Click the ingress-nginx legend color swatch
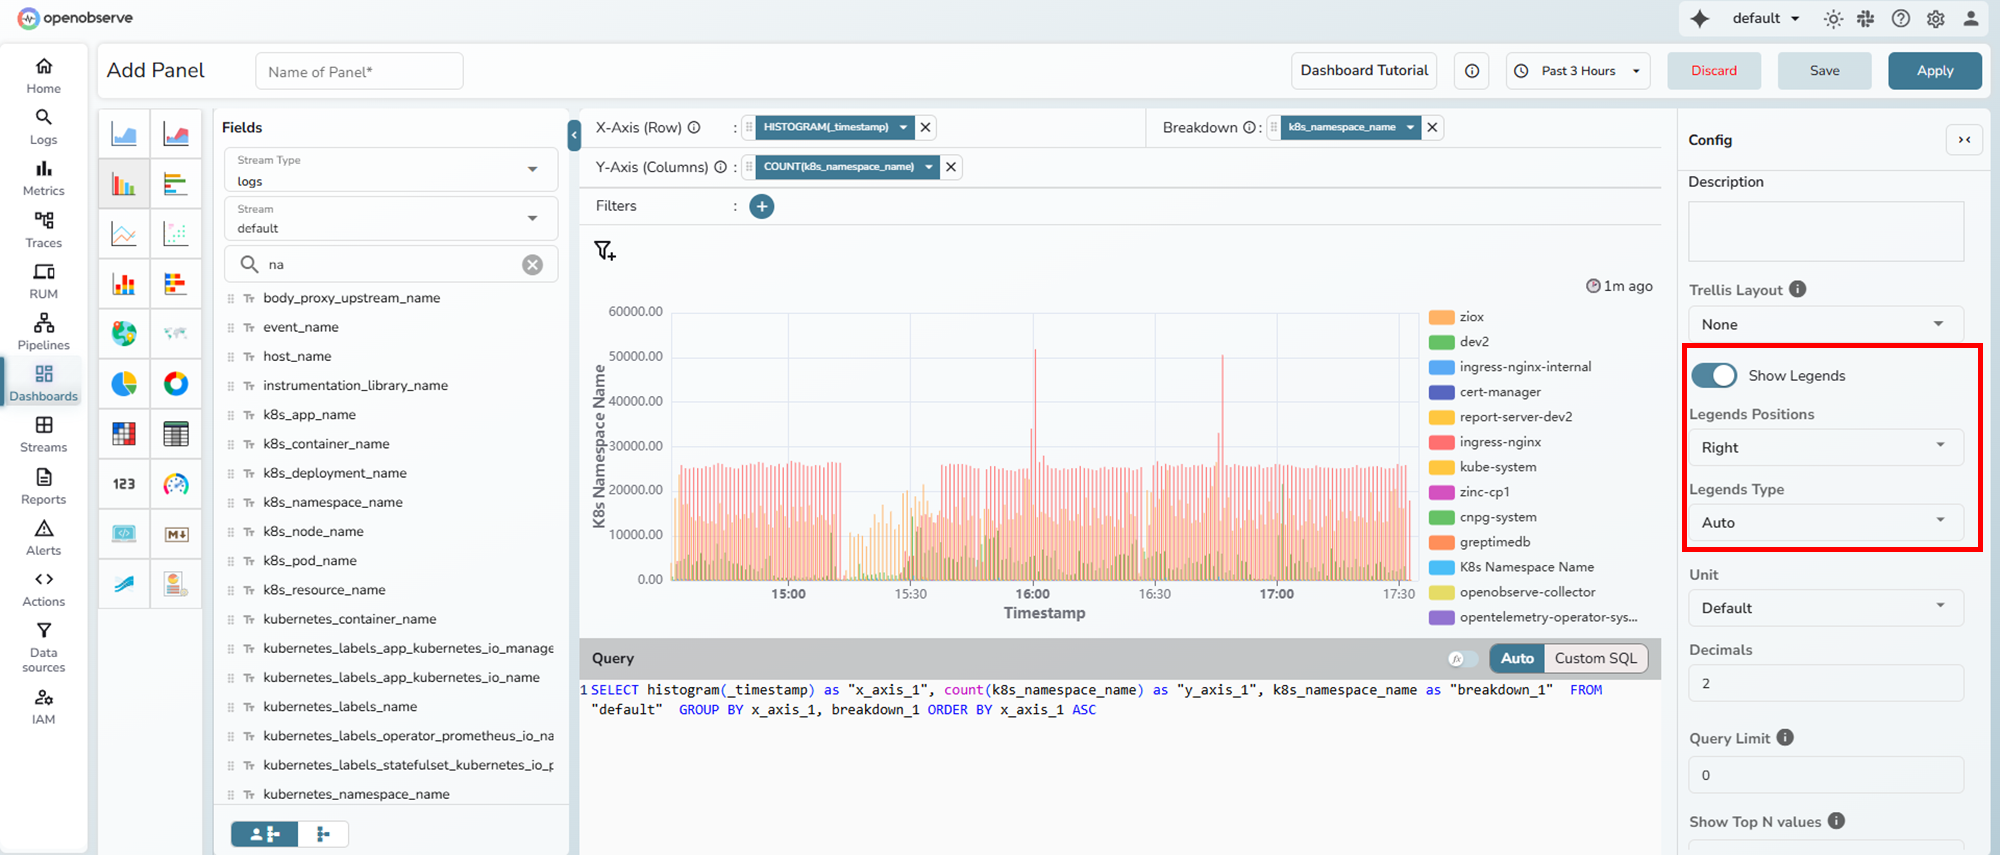 pyautogui.click(x=1441, y=442)
